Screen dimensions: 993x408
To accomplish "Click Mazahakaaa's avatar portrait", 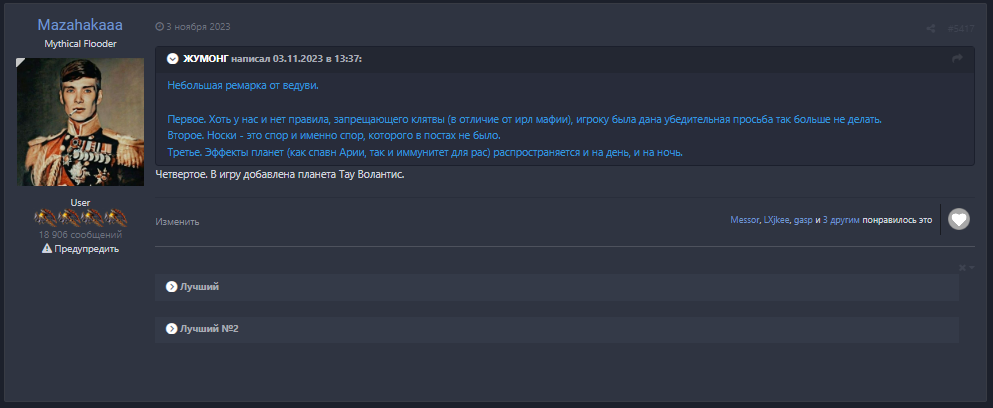I will click(x=81, y=122).
